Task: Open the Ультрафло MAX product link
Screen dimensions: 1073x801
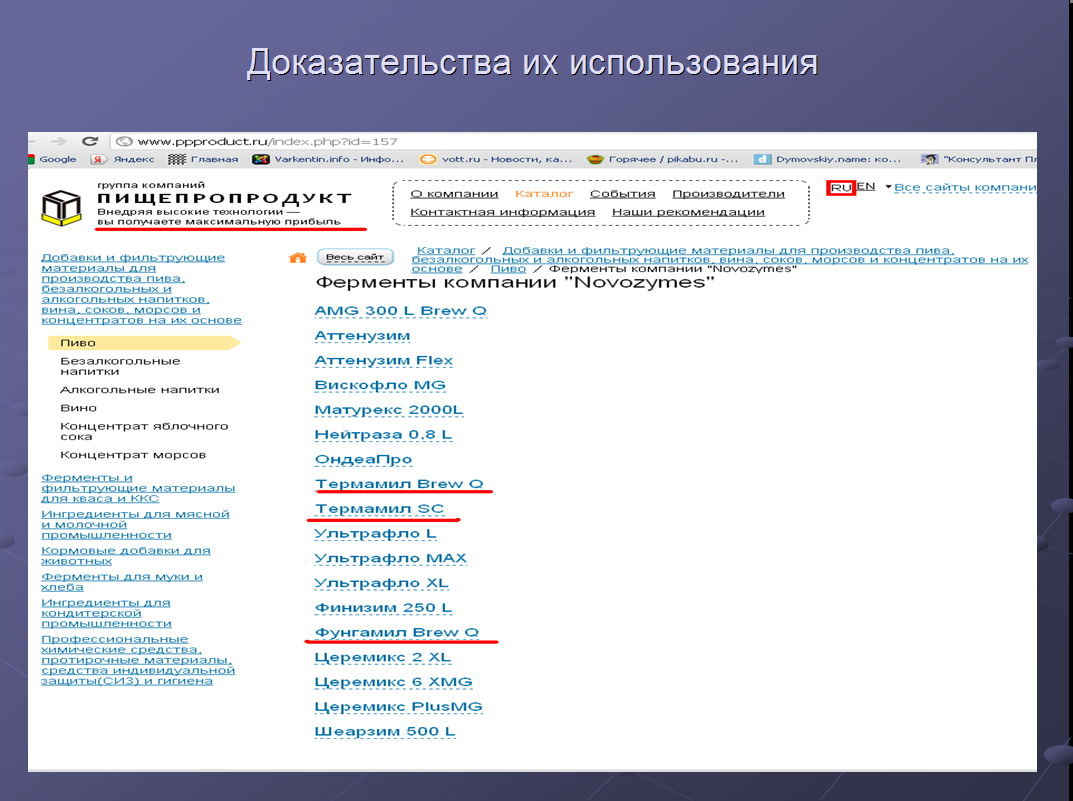Action: (x=390, y=558)
